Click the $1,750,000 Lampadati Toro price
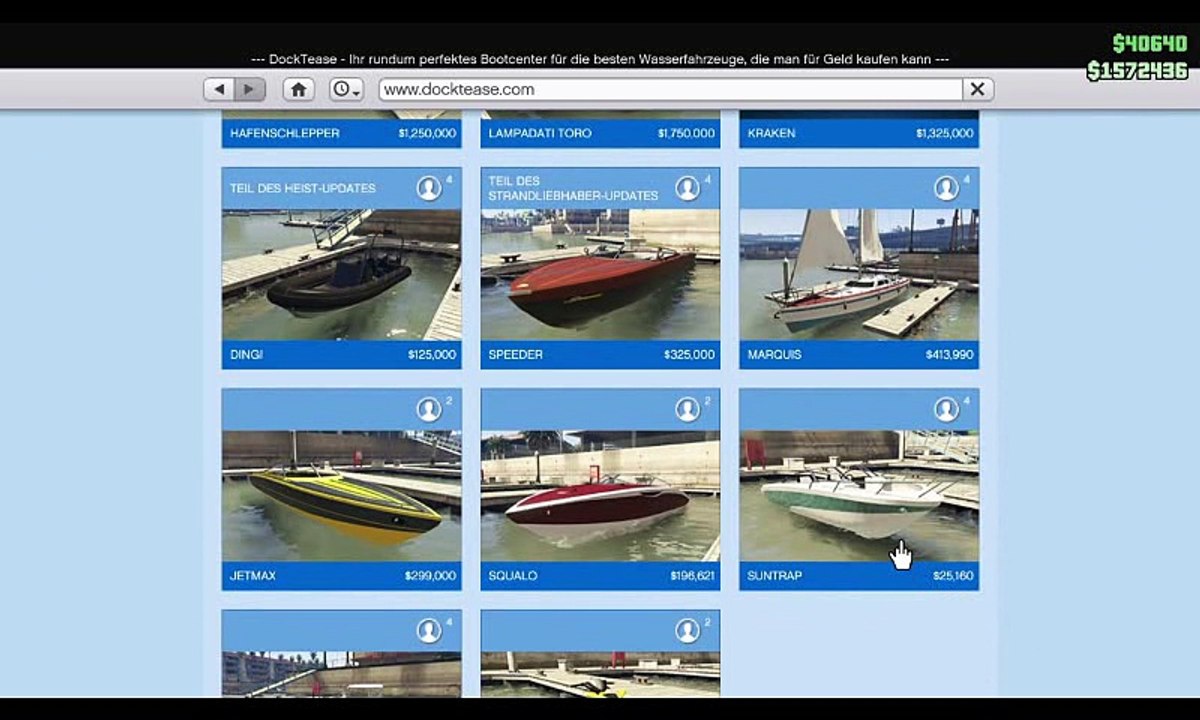The width and height of the screenshot is (1200, 720). tap(686, 133)
